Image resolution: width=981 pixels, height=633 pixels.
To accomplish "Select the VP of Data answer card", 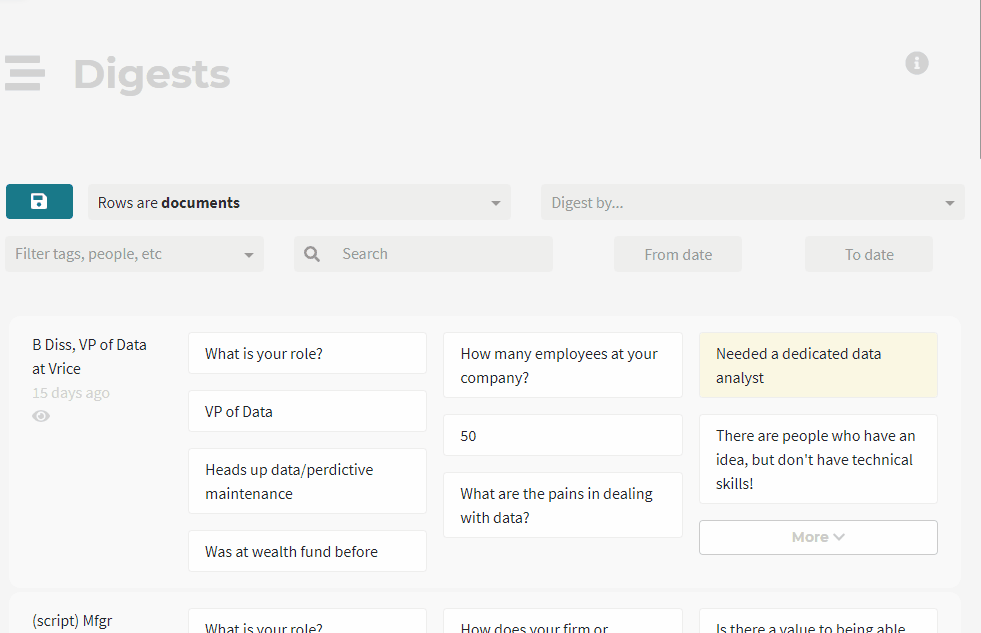I will coord(307,411).
